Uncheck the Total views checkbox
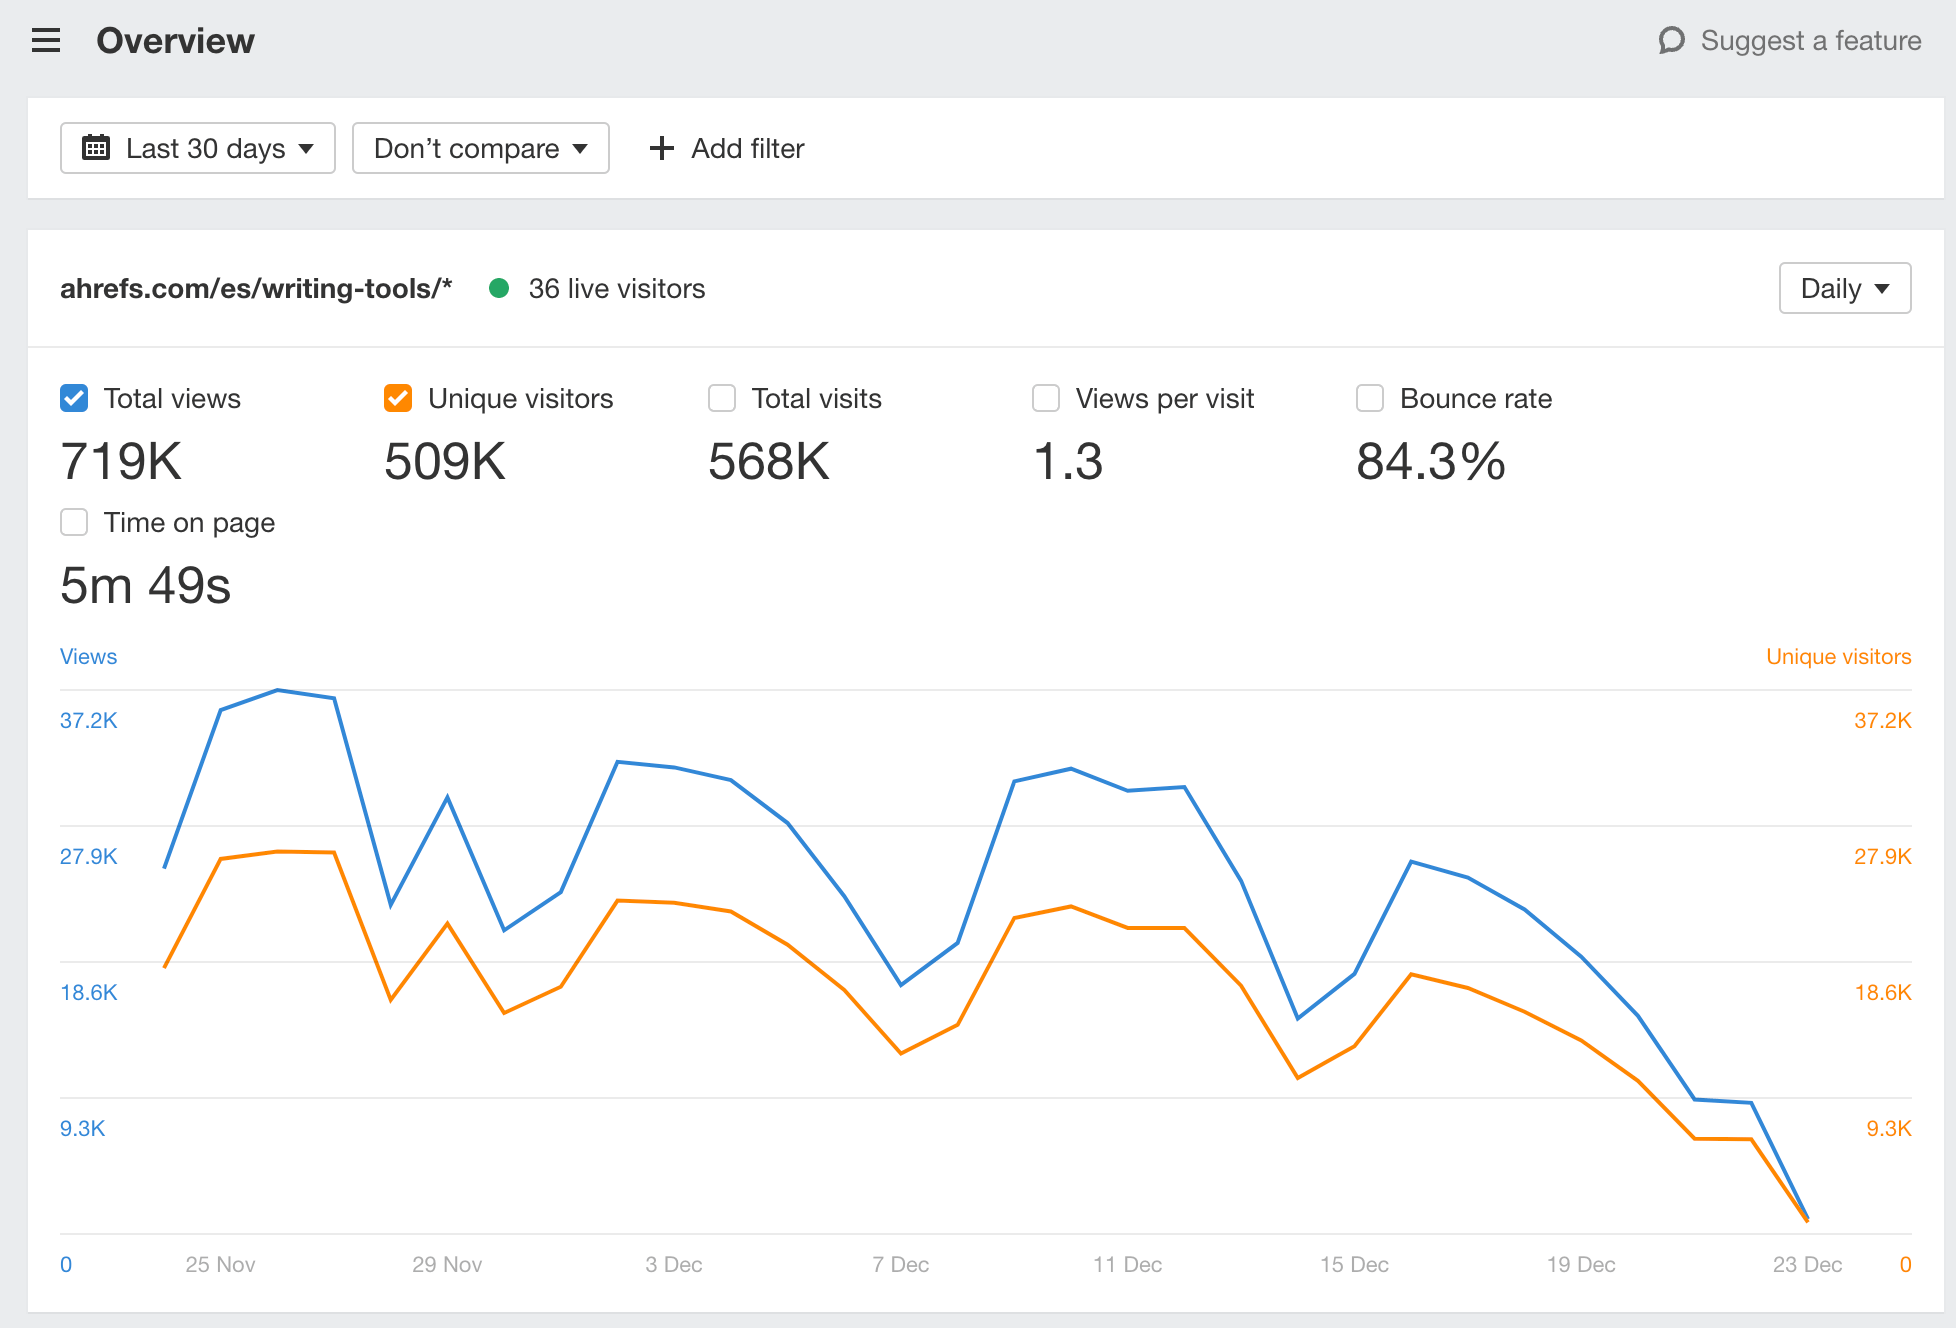 [74, 398]
